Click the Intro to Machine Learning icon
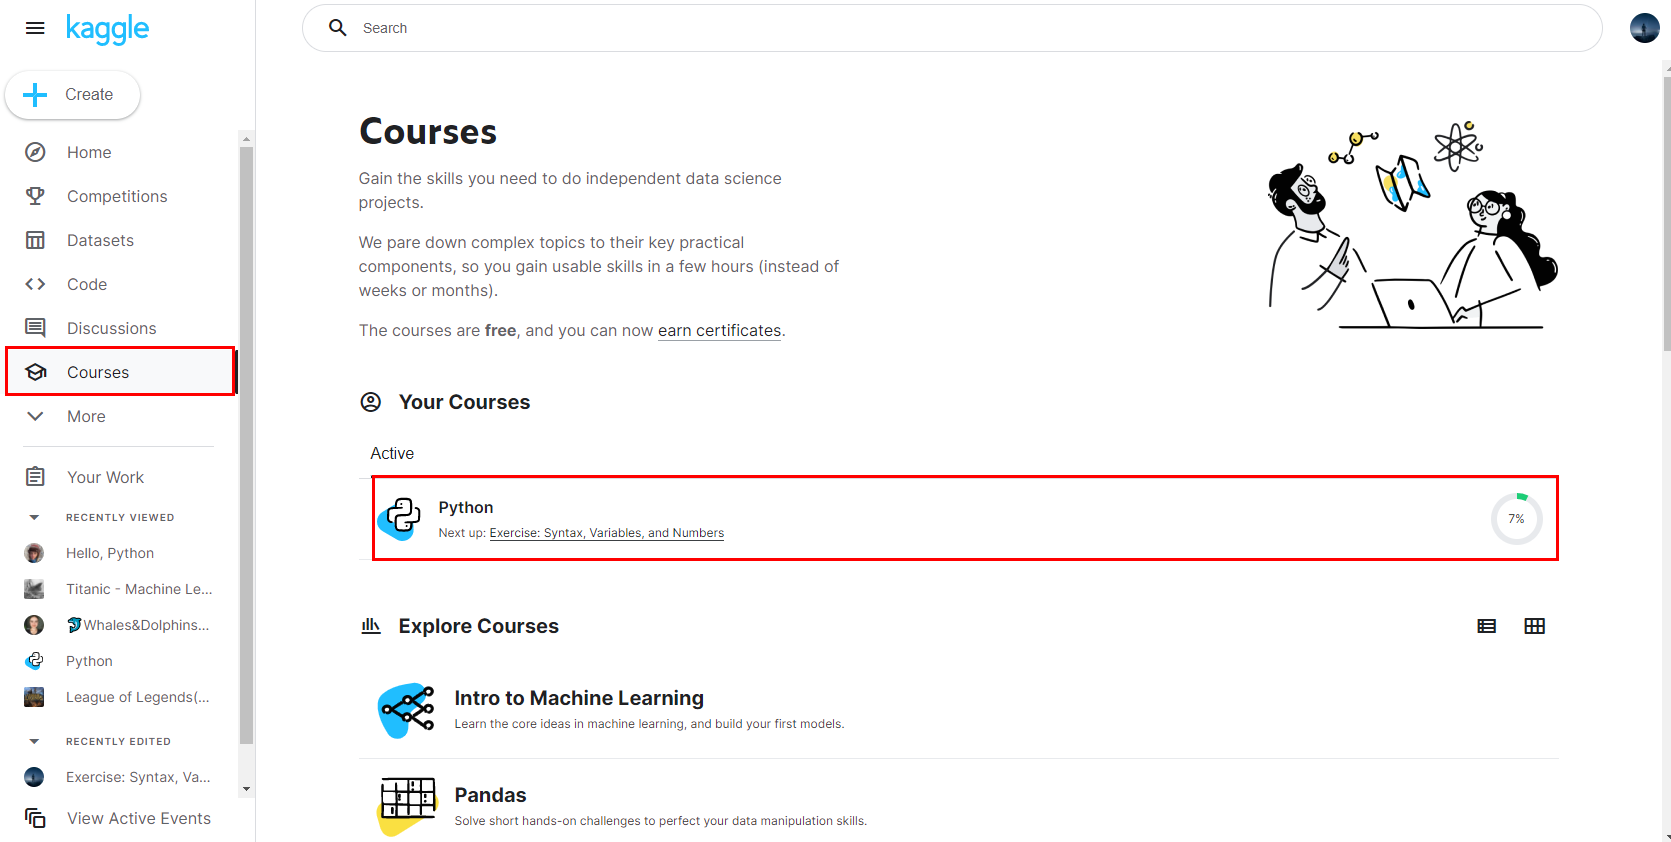Image resolution: width=1671 pixels, height=842 pixels. click(407, 710)
